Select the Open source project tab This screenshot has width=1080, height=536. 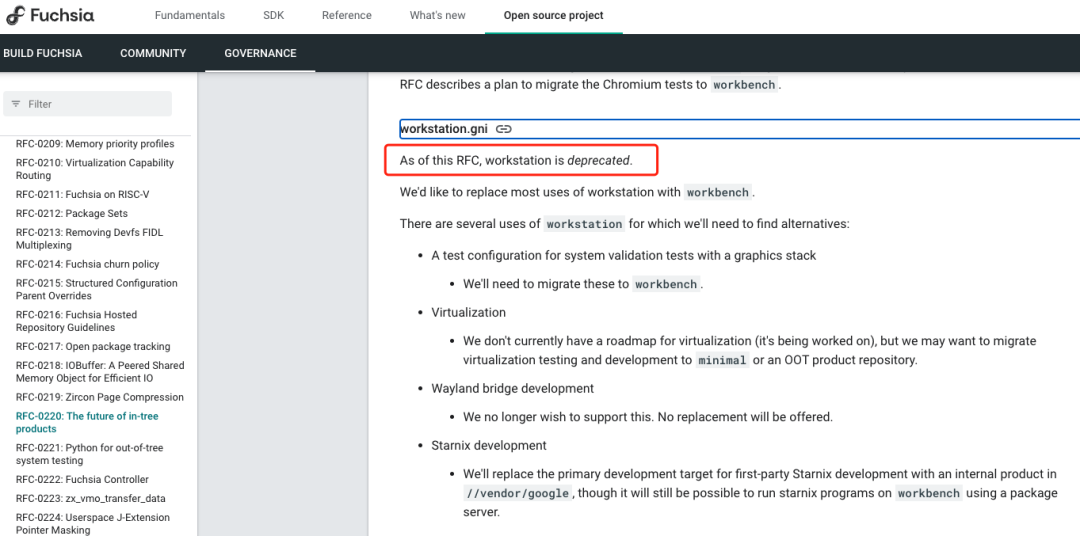tap(553, 15)
